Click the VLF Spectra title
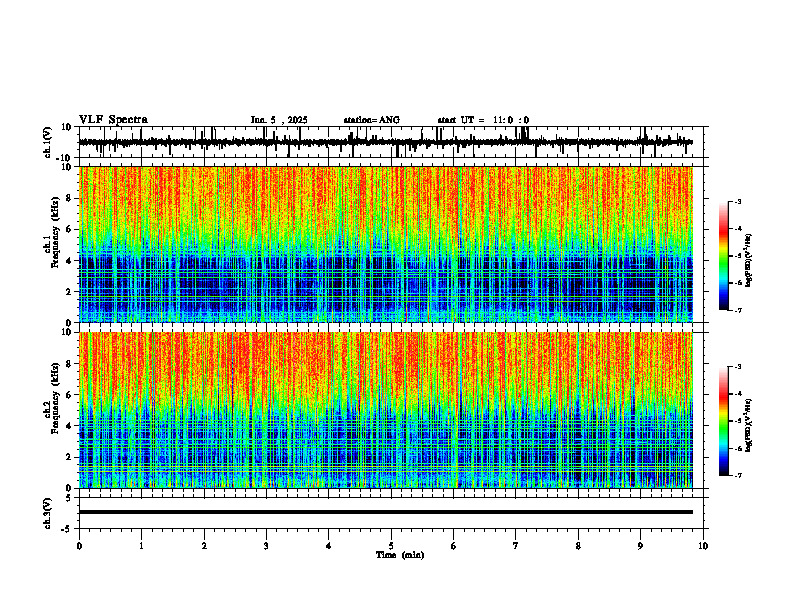Screen dimensions: 792x612 coord(113,120)
